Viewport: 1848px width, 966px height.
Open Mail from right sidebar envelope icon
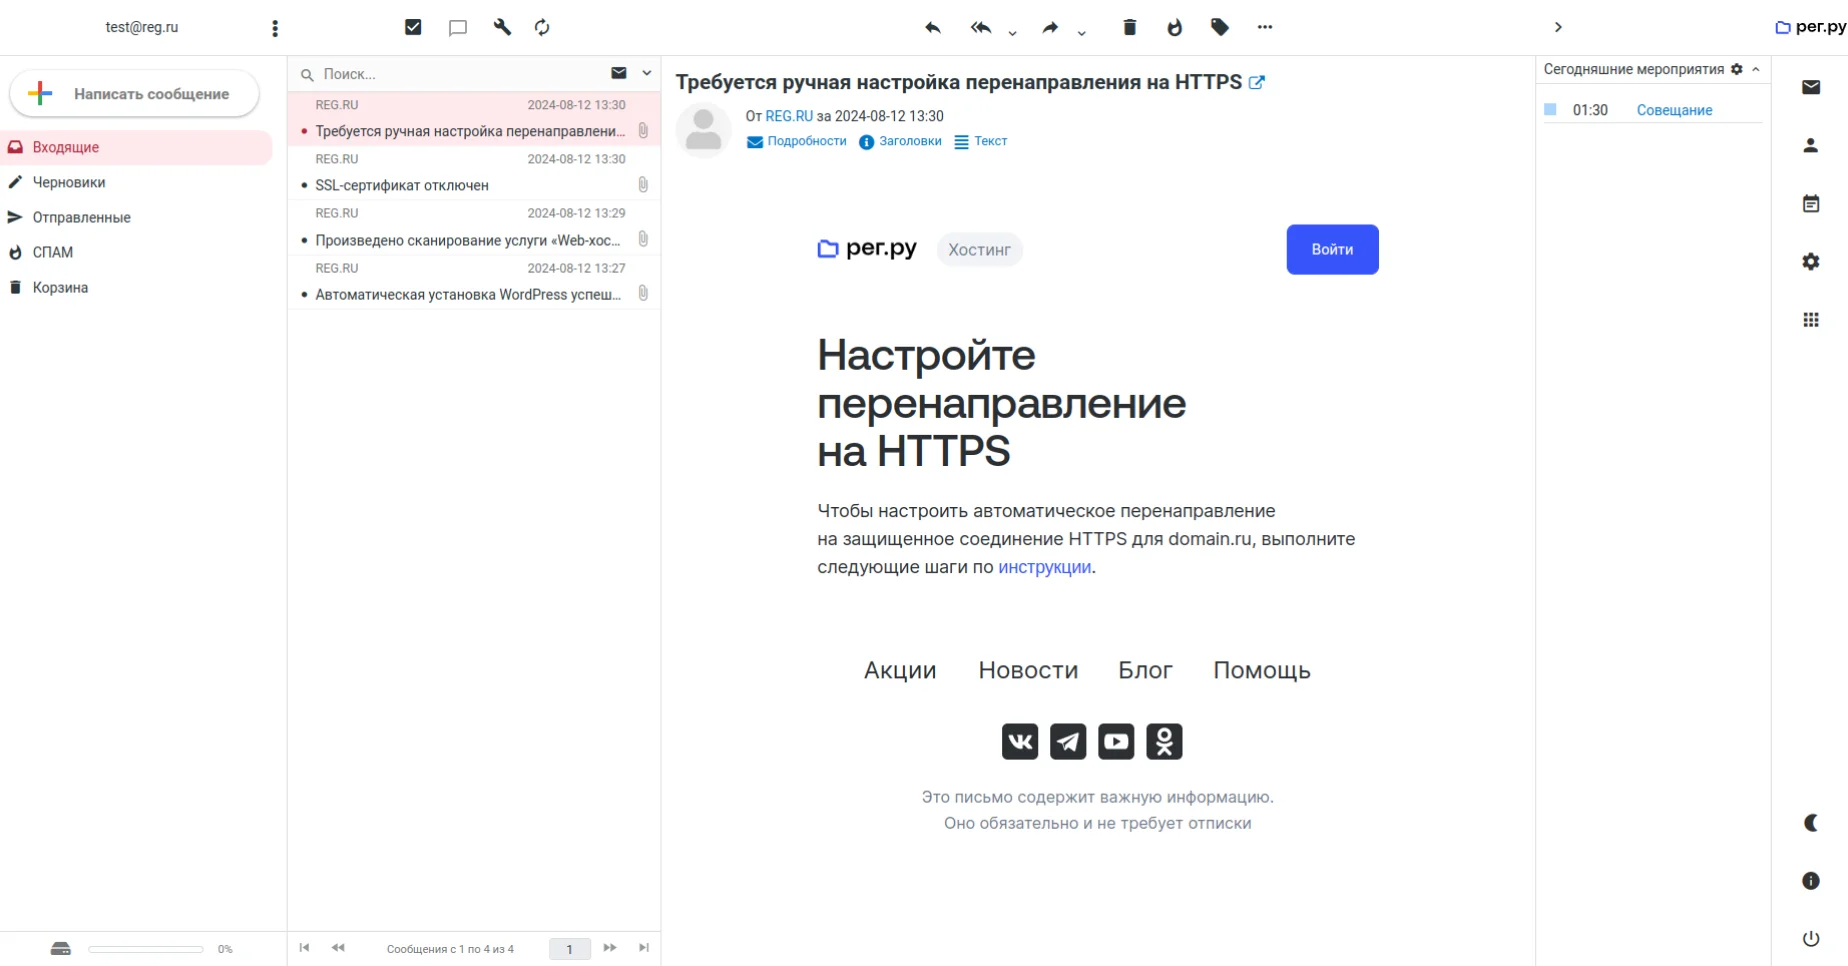(1811, 87)
